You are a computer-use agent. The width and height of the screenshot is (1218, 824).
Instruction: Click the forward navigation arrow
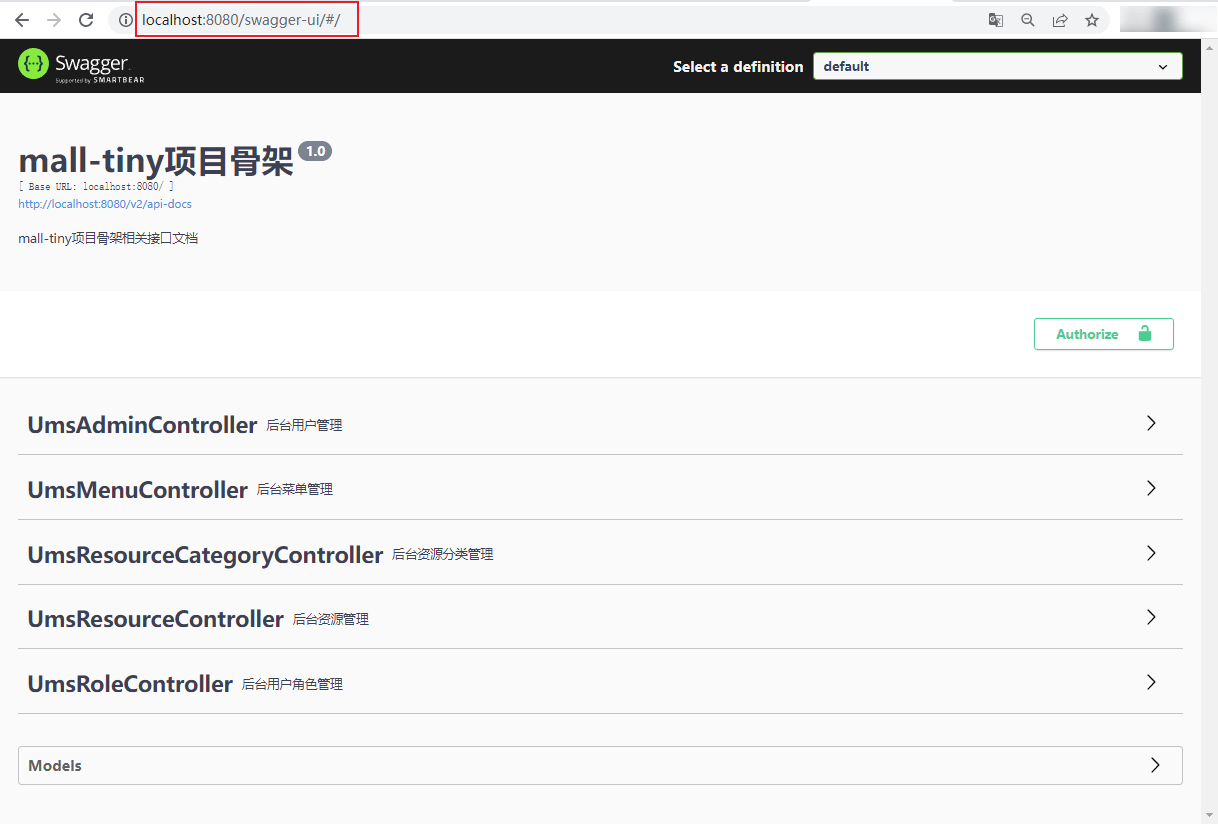click(x=53, y=18)
